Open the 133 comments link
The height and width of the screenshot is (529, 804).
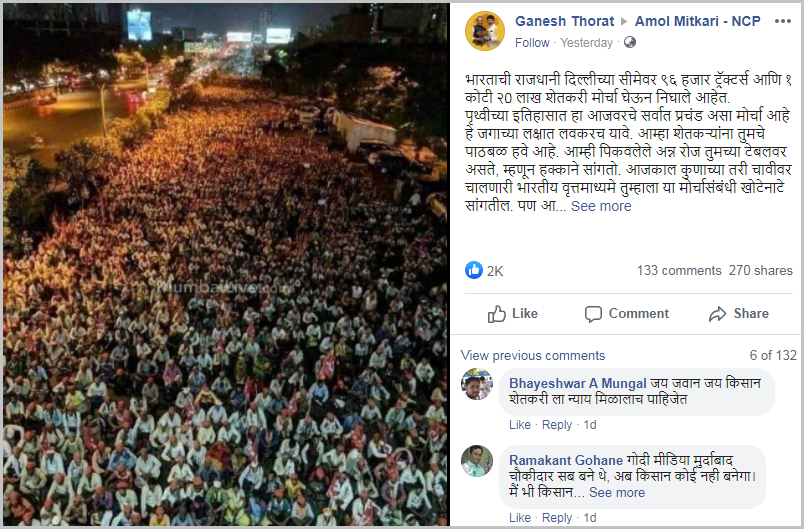pos(679,271)
